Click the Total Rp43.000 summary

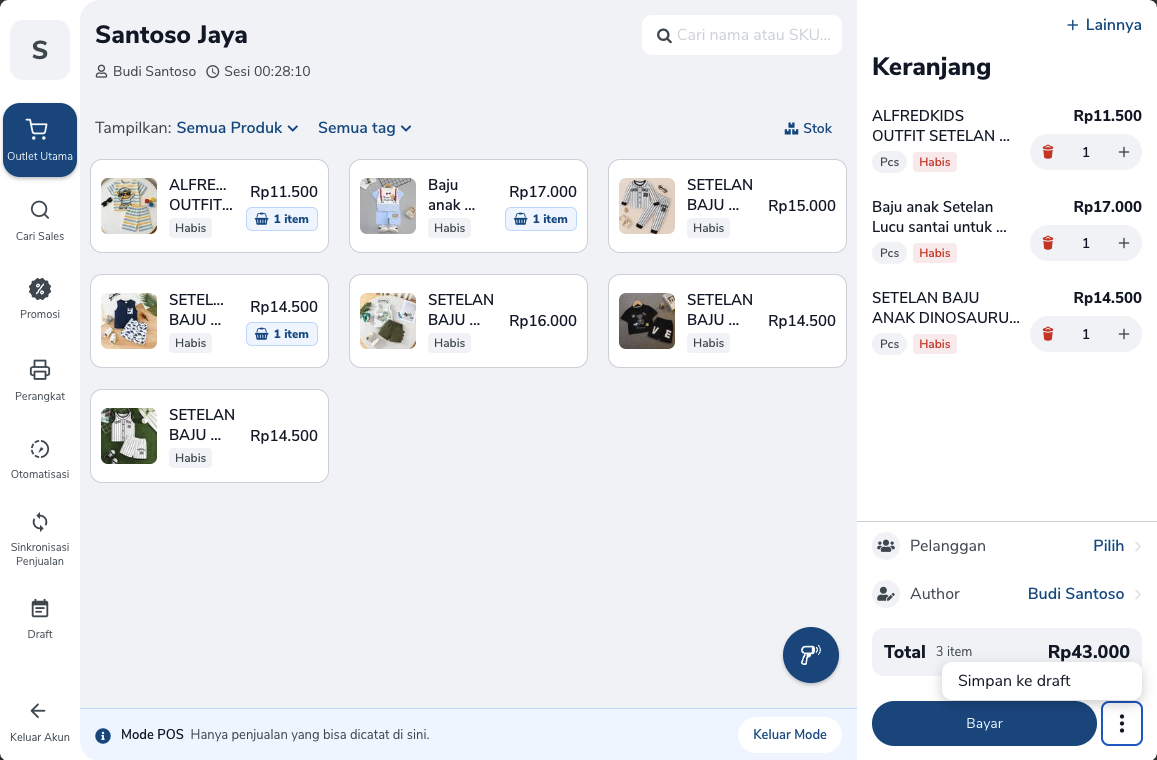(x=1006, y=652)
